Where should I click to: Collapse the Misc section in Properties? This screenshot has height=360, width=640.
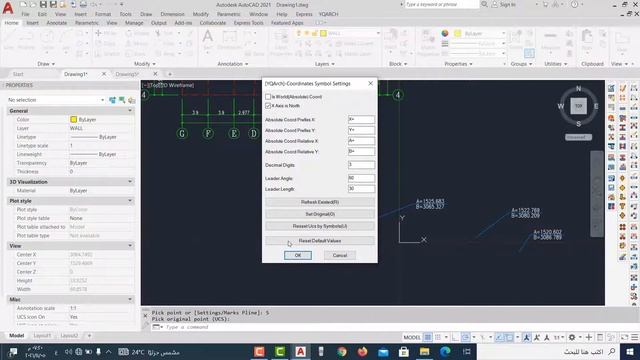point(130,300)
